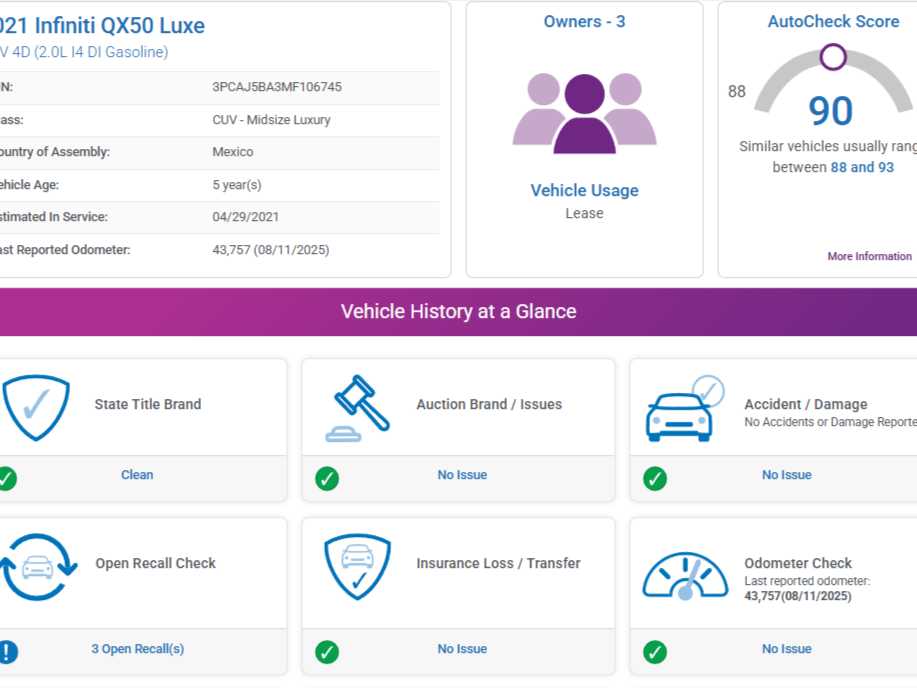Screen dimensions: 917x688
Task: Open the 3 Open Recall(s) link
Action: 137,649
